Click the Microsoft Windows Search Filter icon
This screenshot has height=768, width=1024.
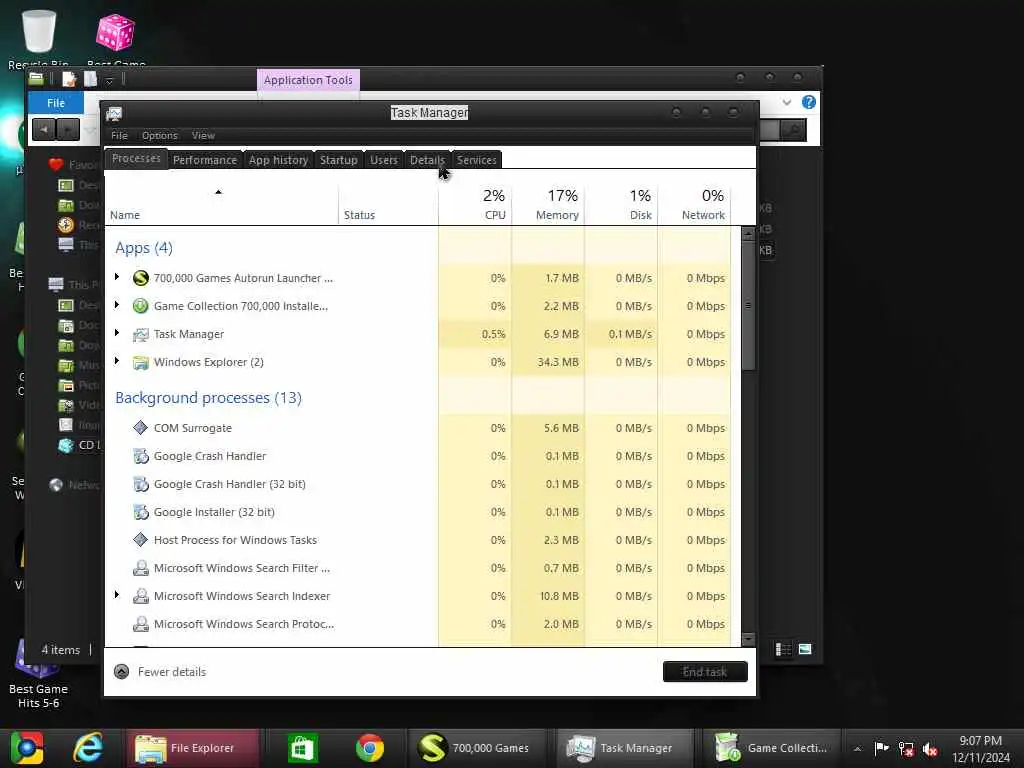tap(140, 568)
